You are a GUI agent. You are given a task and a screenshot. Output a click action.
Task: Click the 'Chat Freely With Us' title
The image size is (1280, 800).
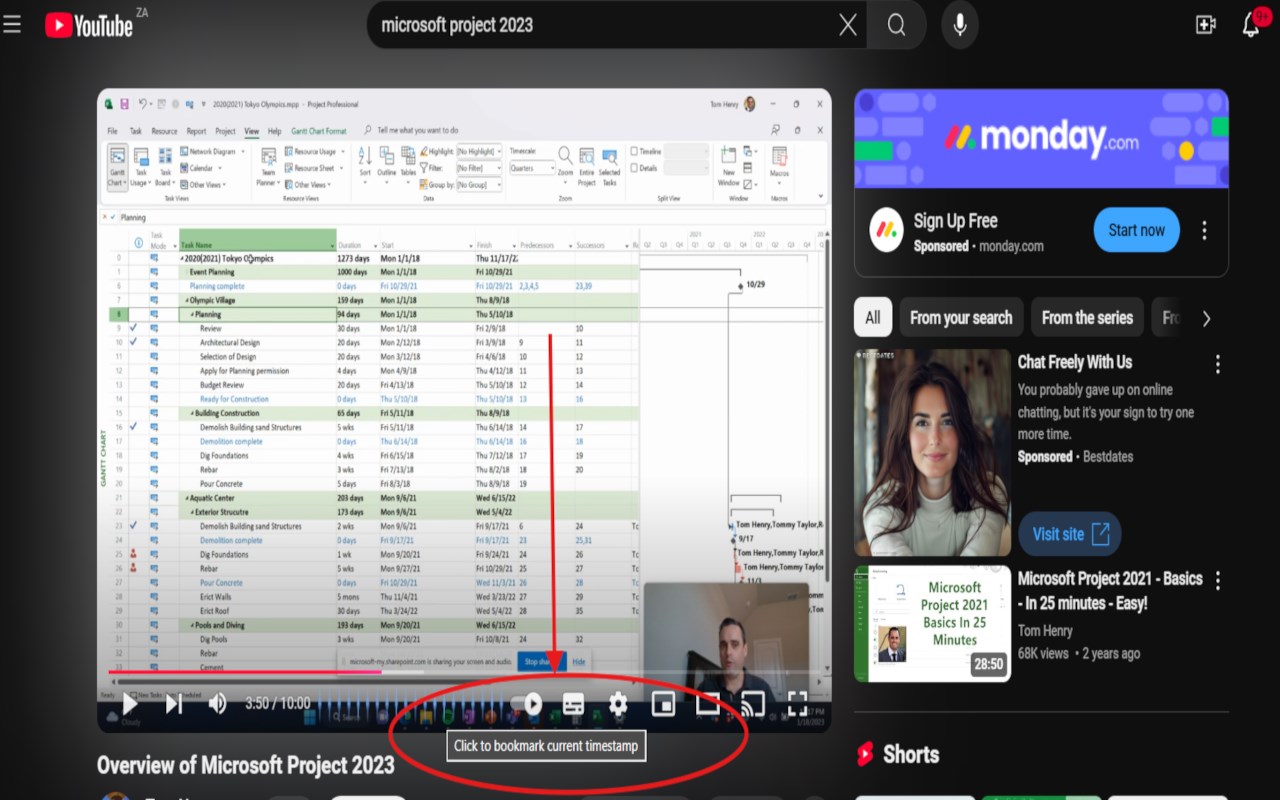[1075, 362]
